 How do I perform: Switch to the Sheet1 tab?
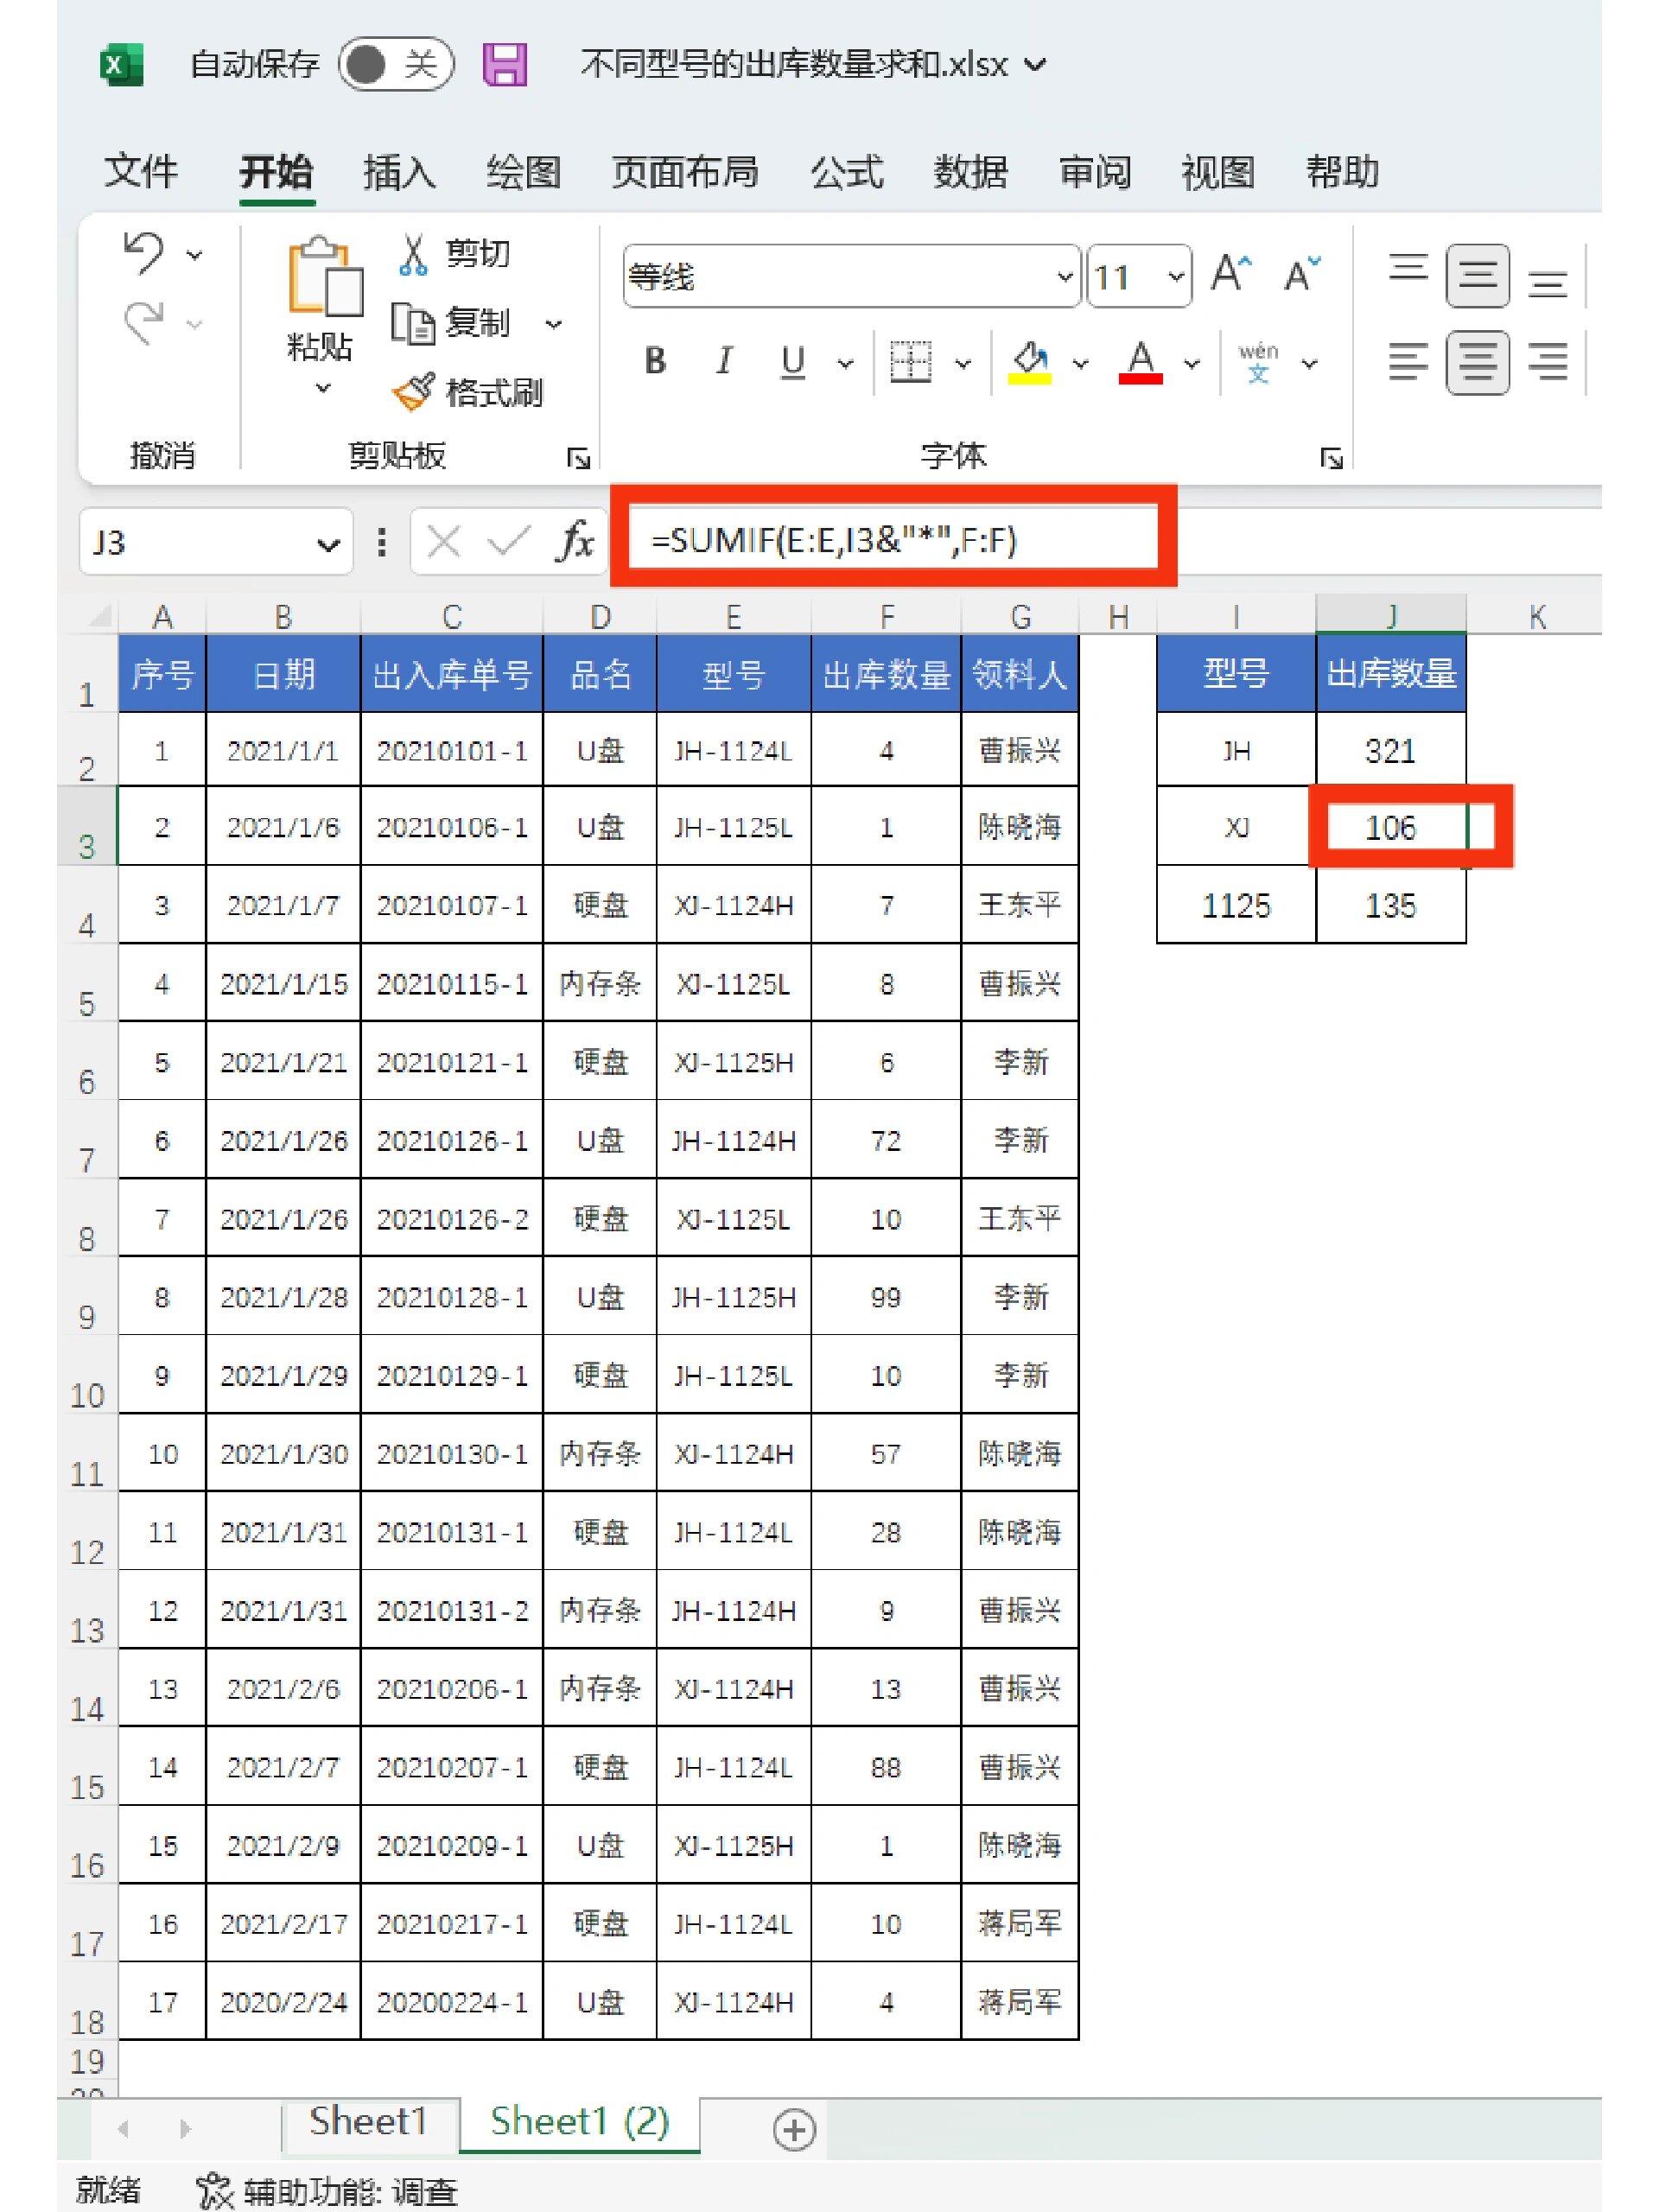368,2122
